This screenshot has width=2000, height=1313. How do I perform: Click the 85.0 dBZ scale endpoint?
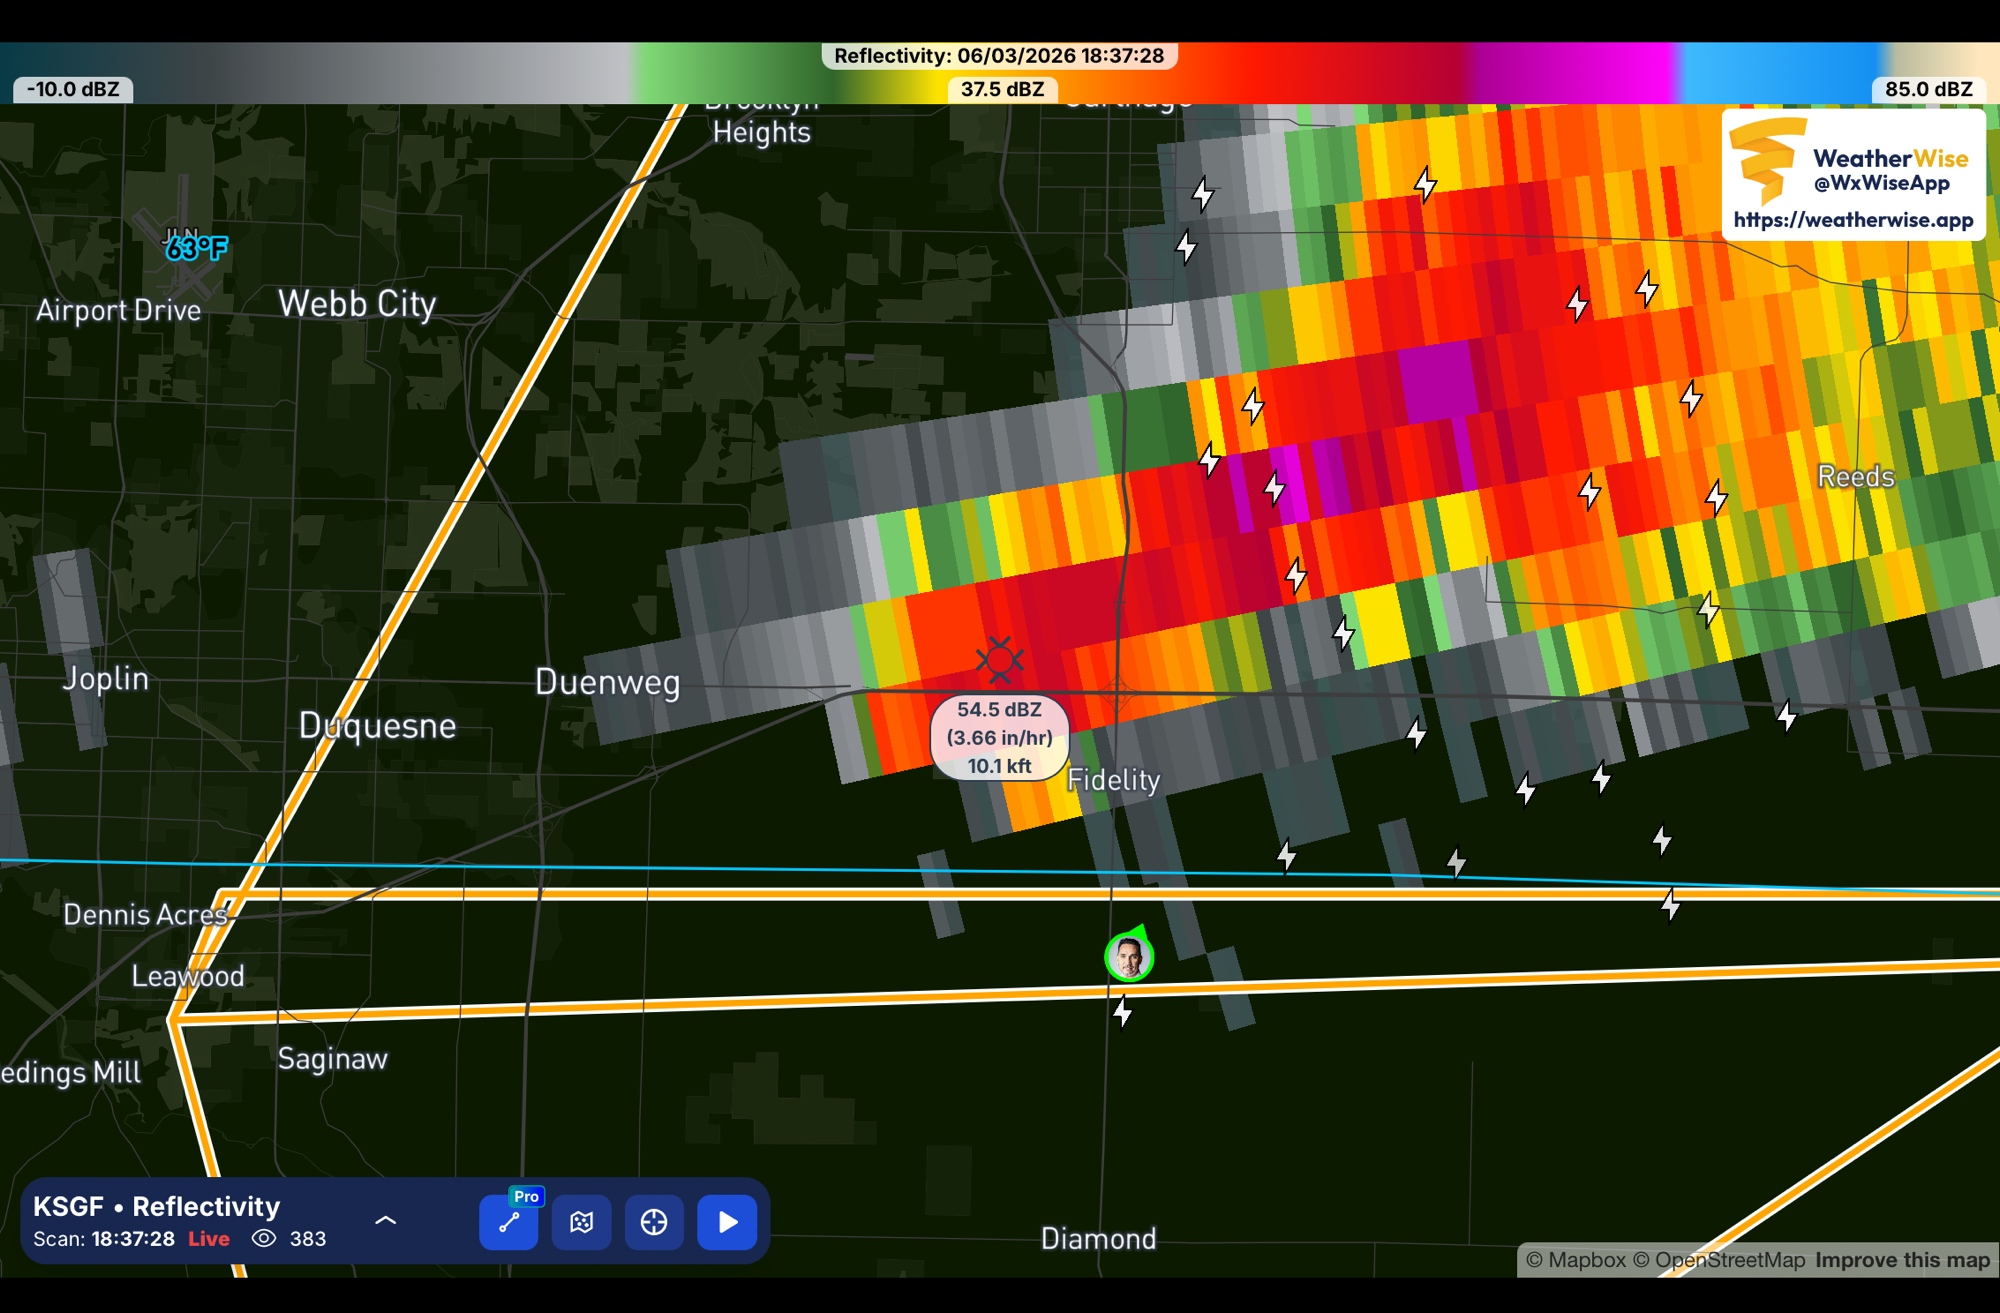point(1928,89)
